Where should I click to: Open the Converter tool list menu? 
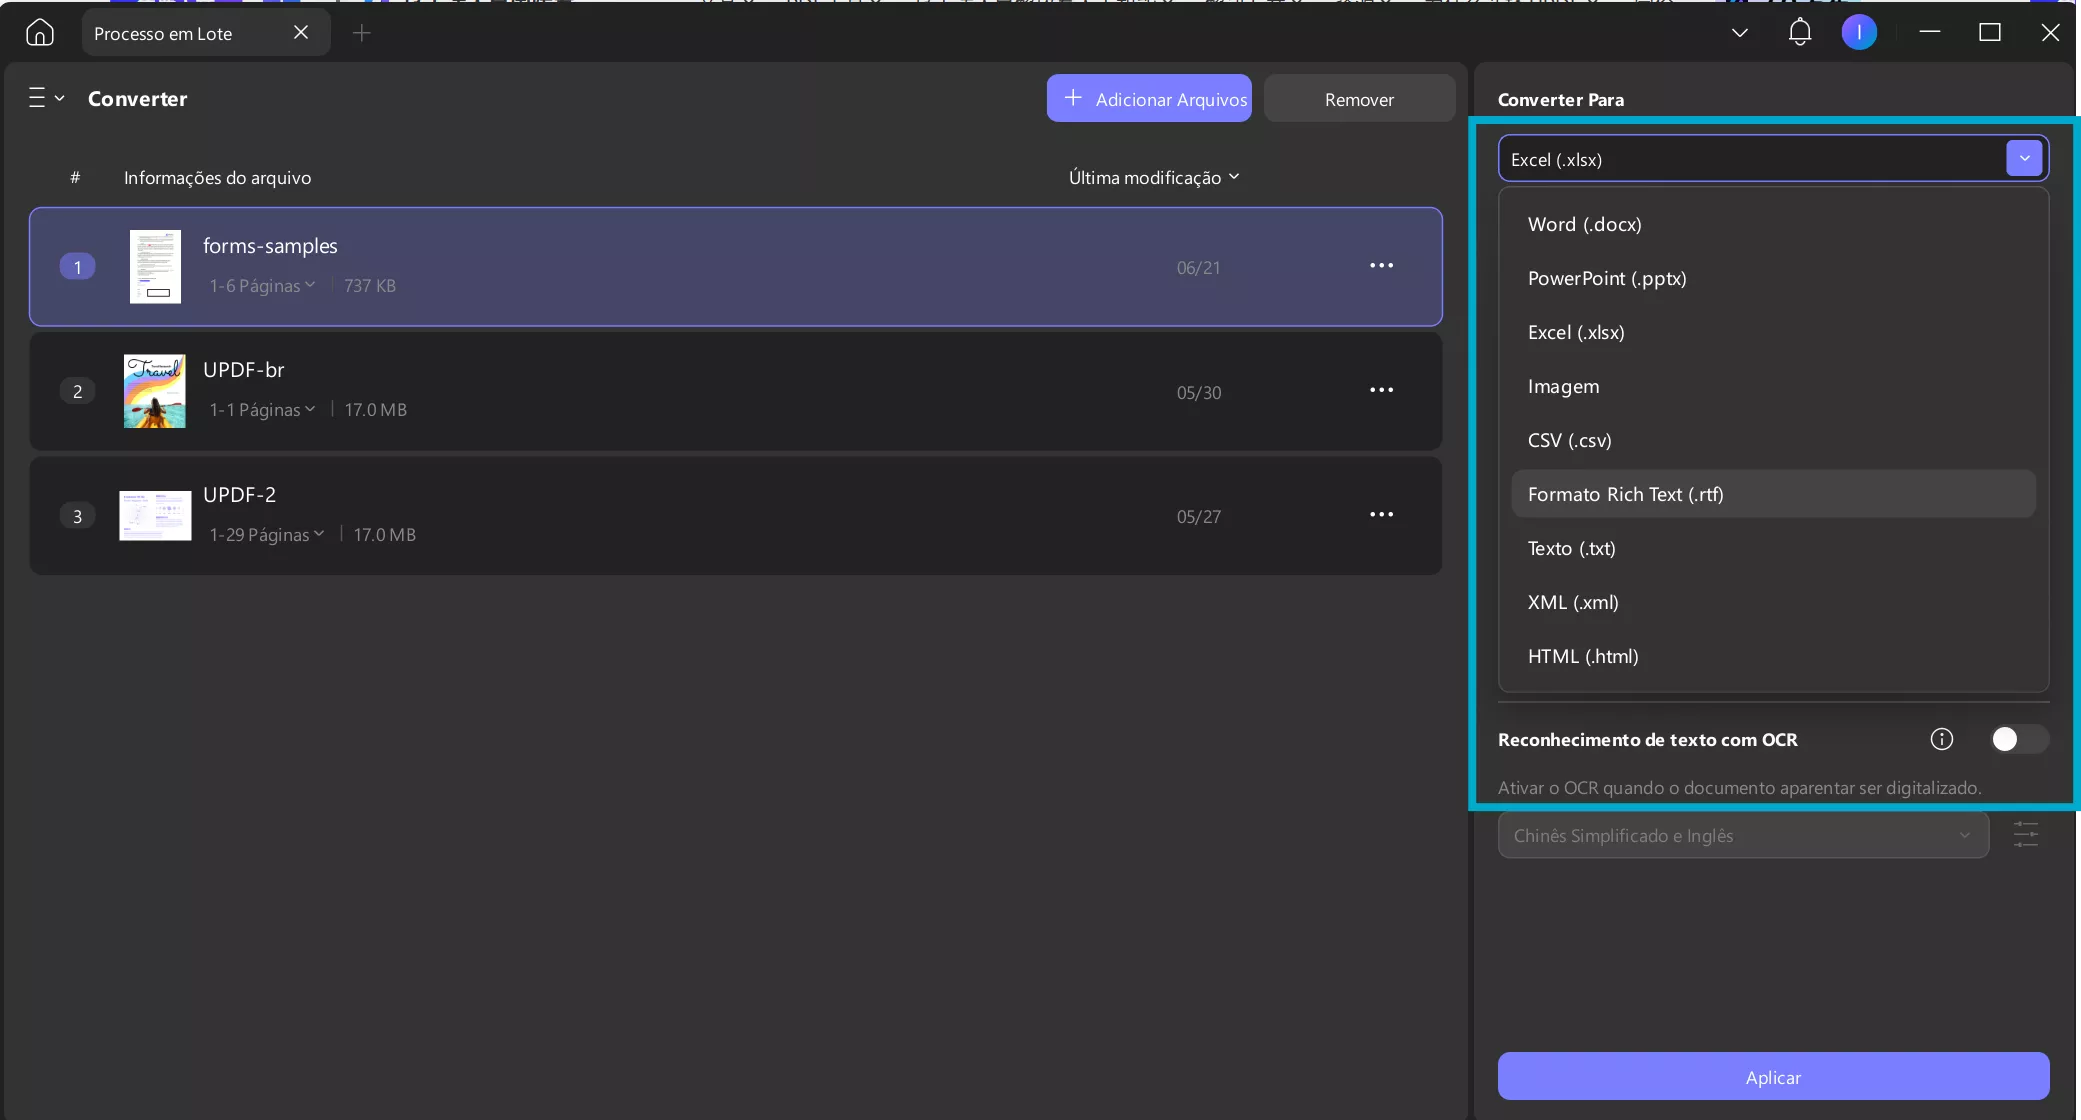45,98
